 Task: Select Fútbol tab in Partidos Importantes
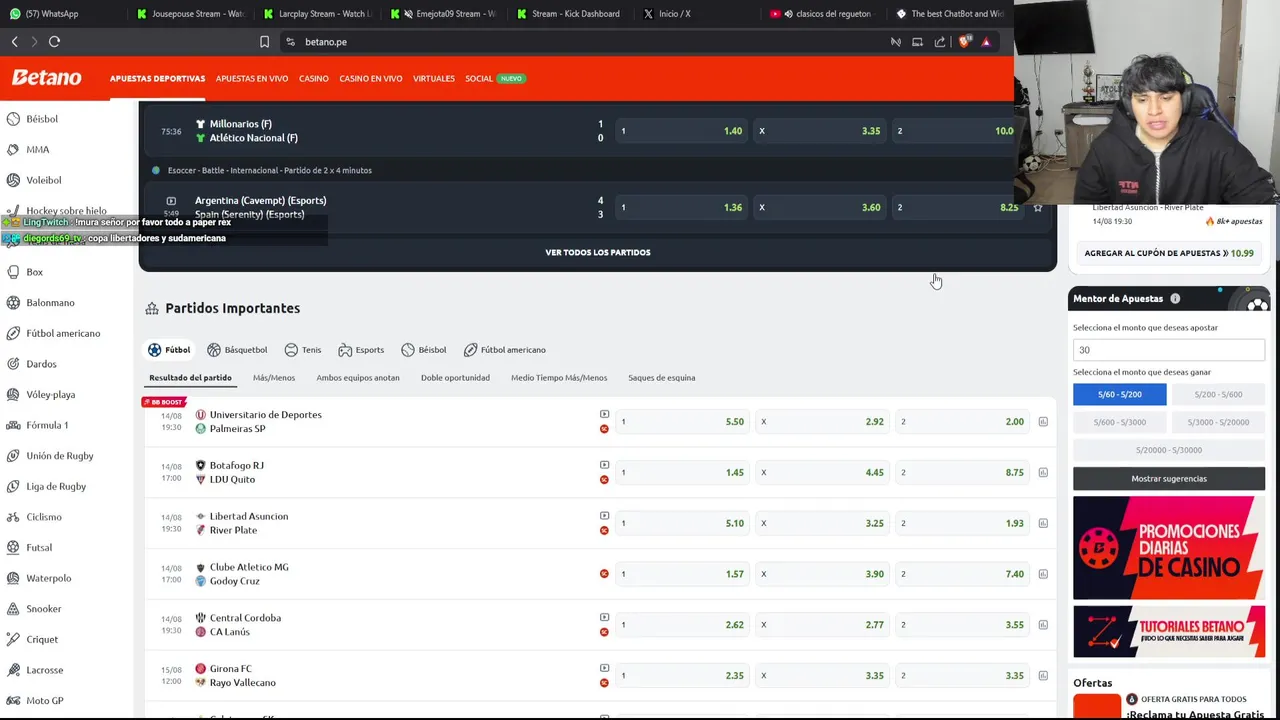tap(169, 350)
